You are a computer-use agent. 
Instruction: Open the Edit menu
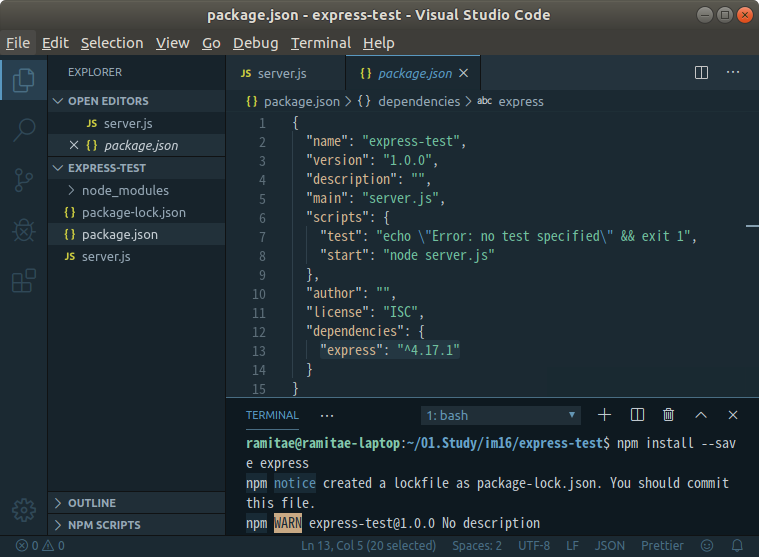pos(55,43)
